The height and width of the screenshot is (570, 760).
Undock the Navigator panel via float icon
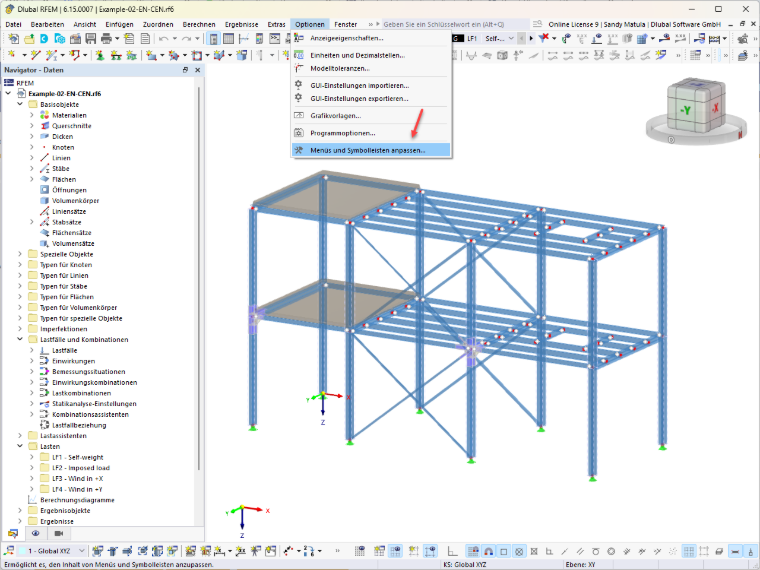pyautogui.click(x=185, y=70)
